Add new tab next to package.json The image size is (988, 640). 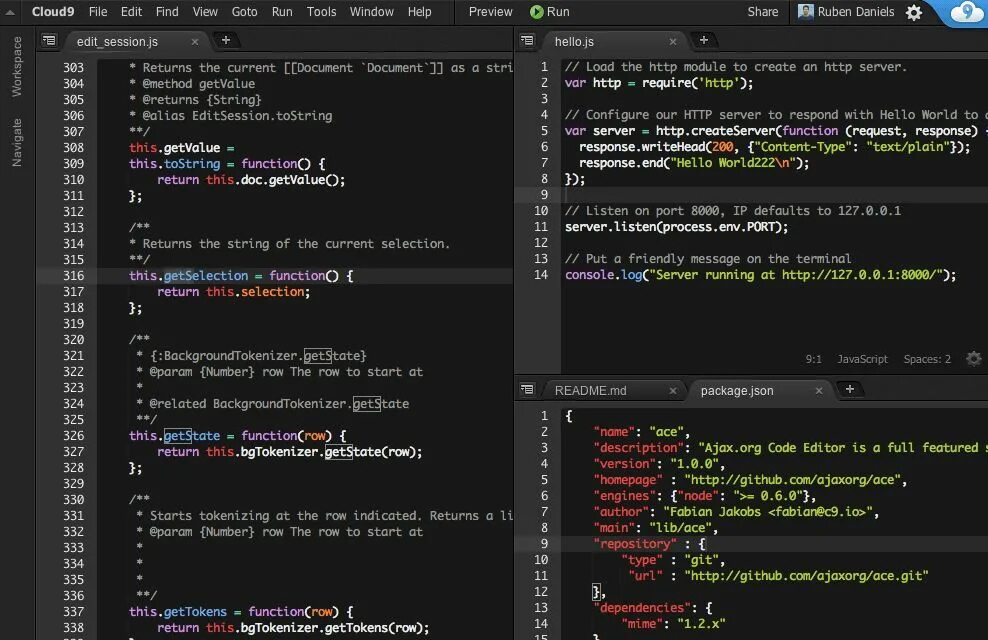tap(849, 389)
